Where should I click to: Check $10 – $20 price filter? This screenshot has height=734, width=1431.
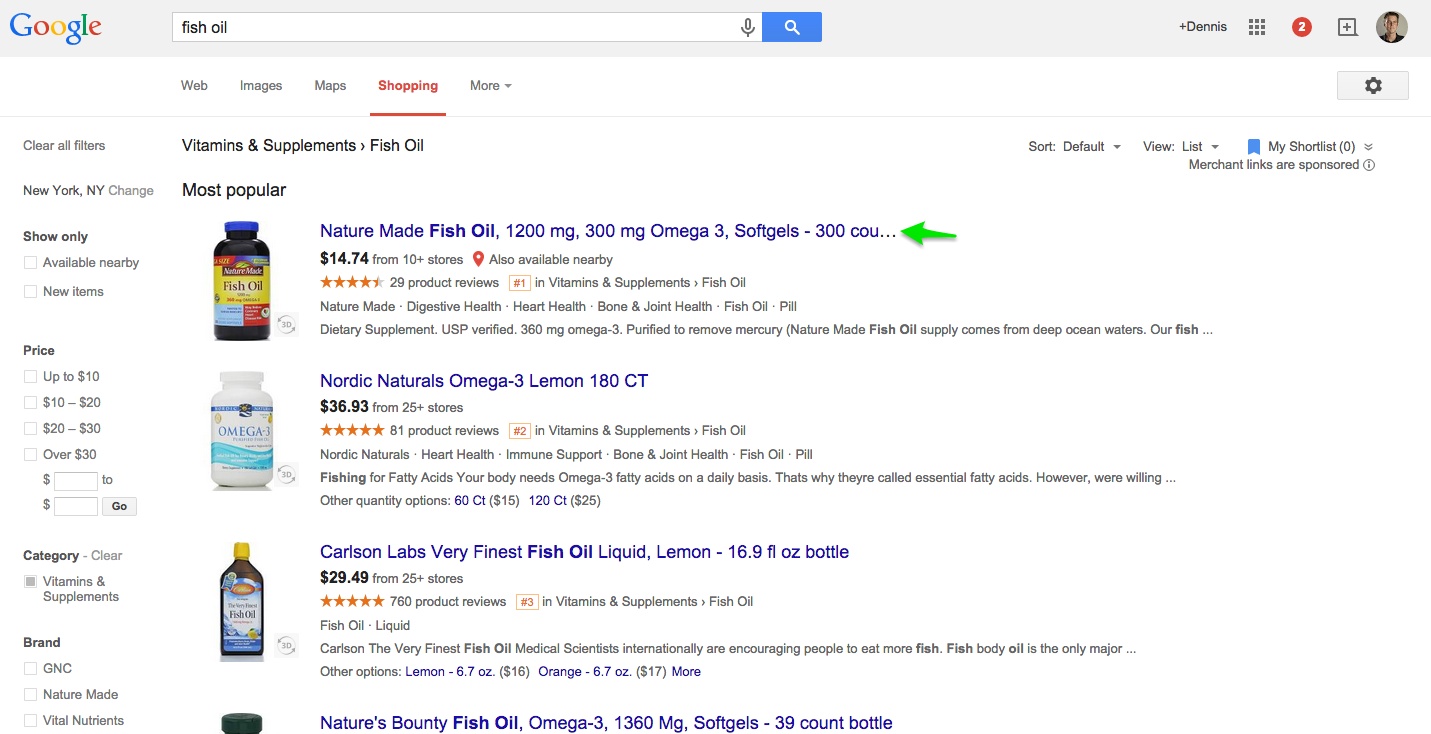(31, 403)
